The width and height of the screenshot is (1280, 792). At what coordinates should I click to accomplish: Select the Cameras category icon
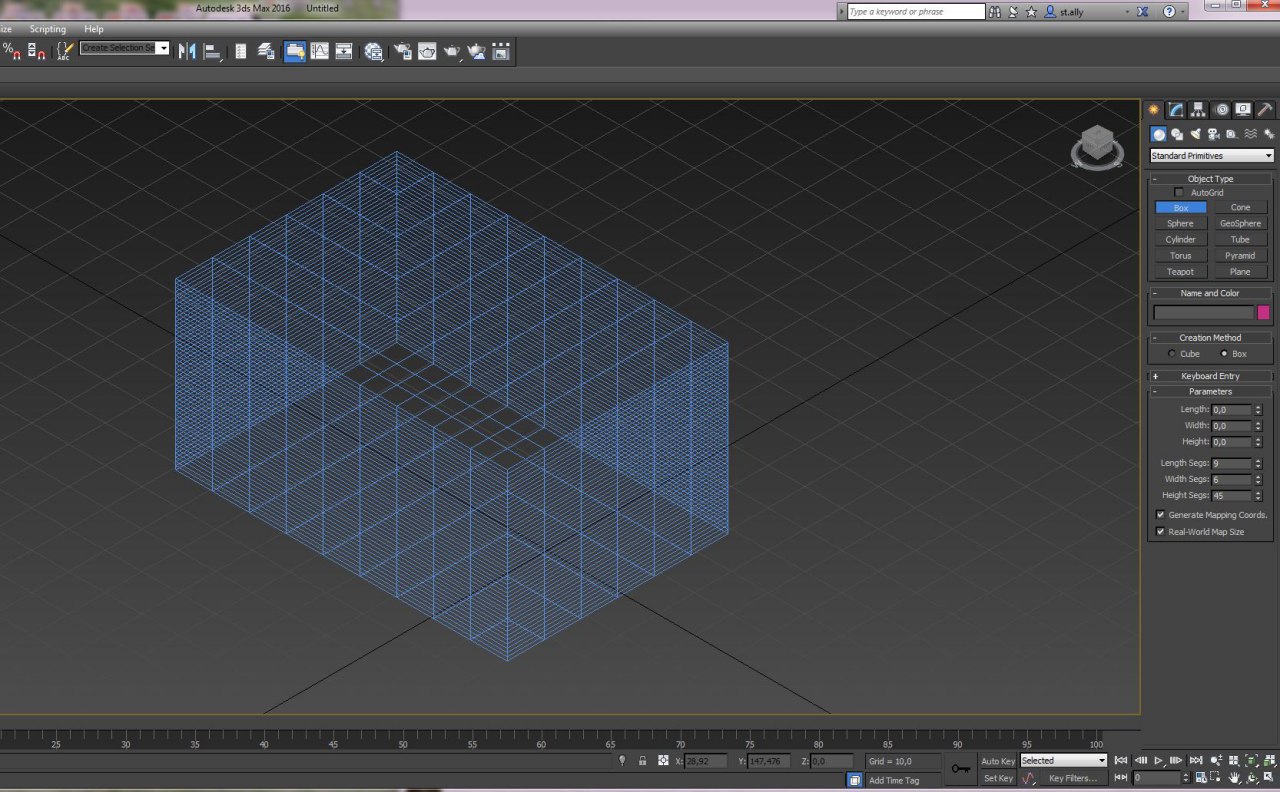[1213, 134]
